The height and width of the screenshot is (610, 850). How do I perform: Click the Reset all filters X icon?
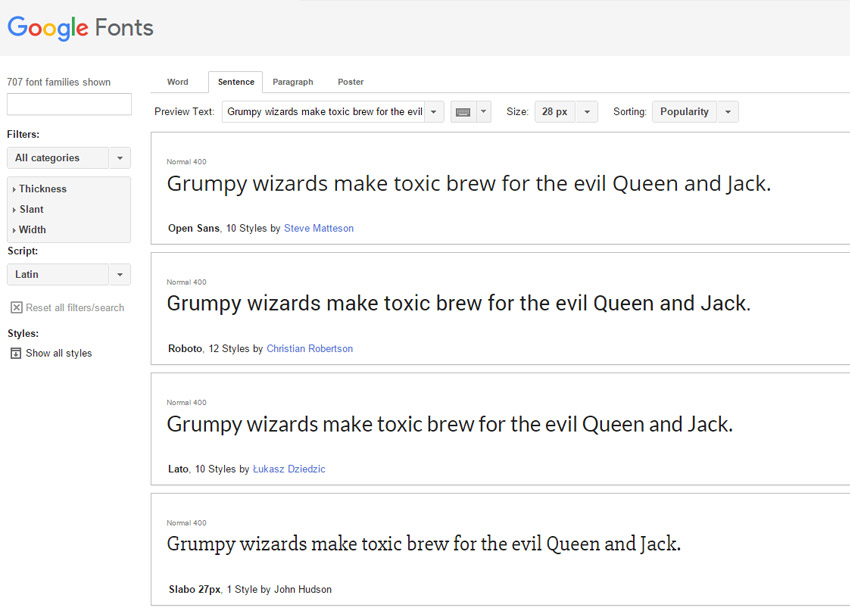tap(17, 308)
